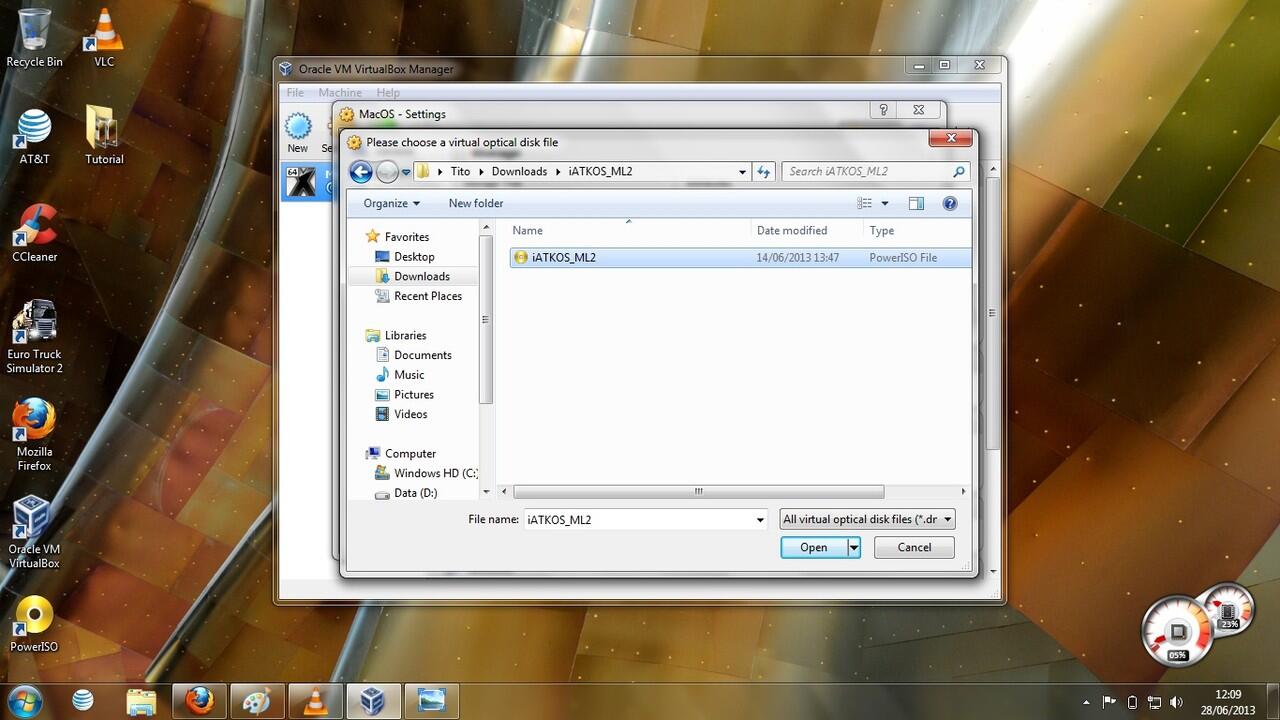Open recent locations dropdown beside navigation arrows
Screen dimensions: 1280x720
coord(406,172)
